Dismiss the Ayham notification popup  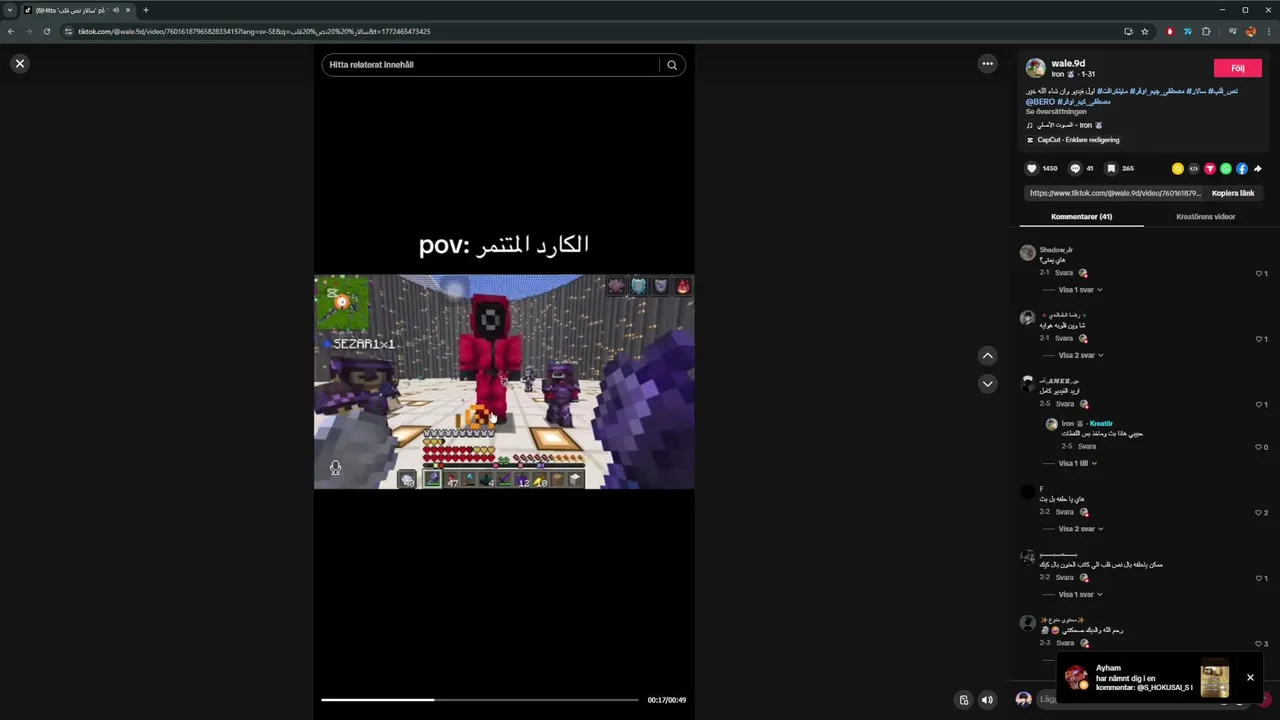click(x=1250, y=678)
